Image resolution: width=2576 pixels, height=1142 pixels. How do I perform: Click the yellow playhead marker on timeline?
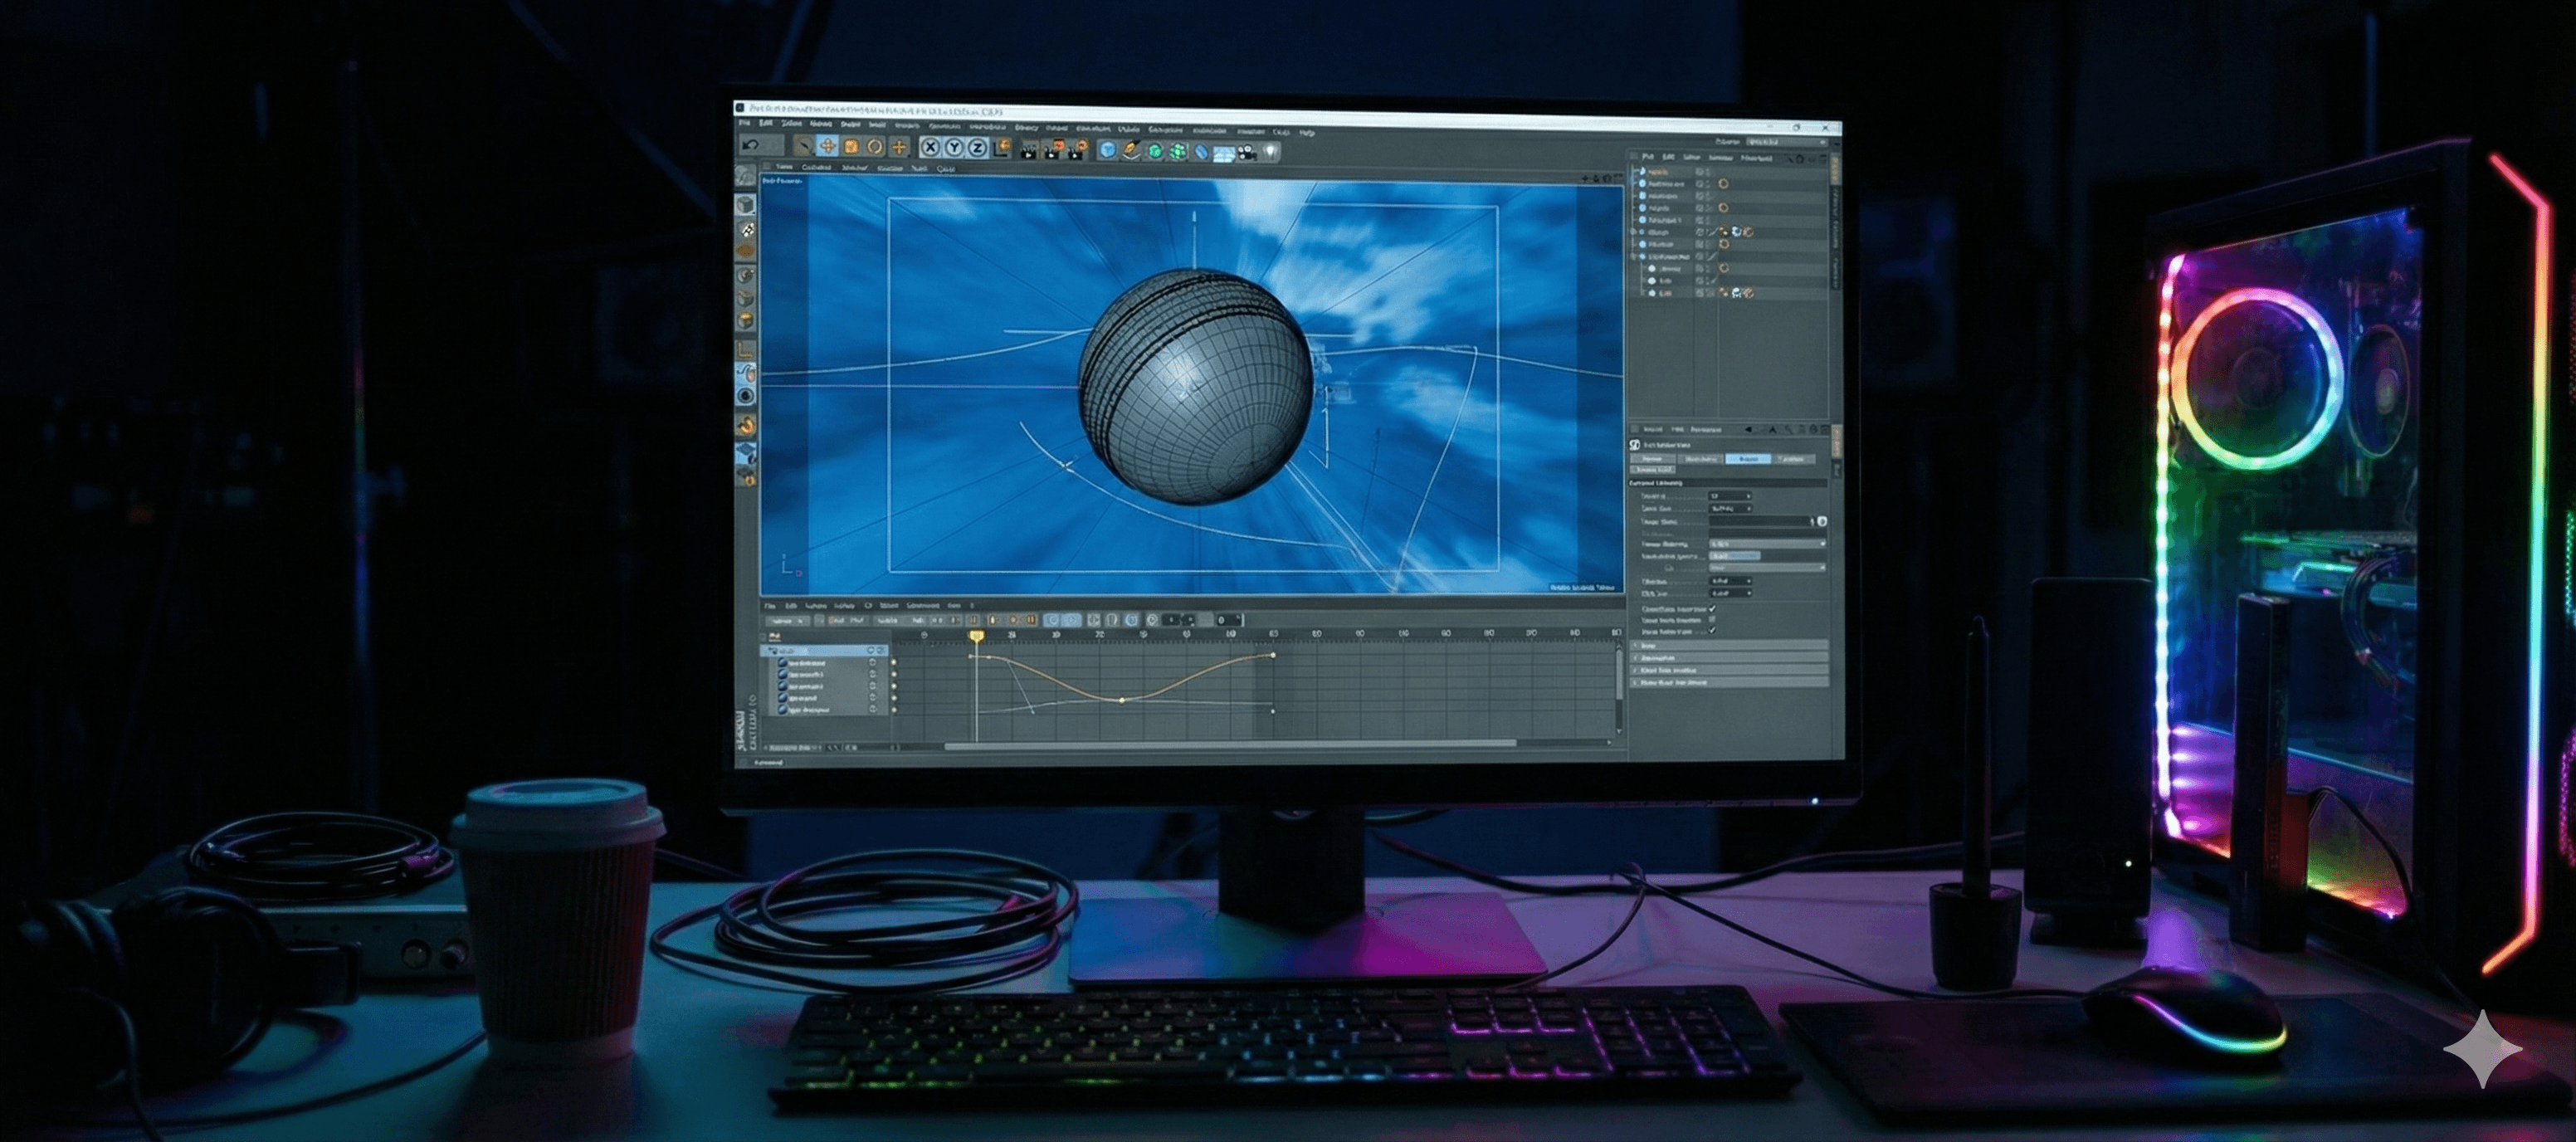click(976, 636)
